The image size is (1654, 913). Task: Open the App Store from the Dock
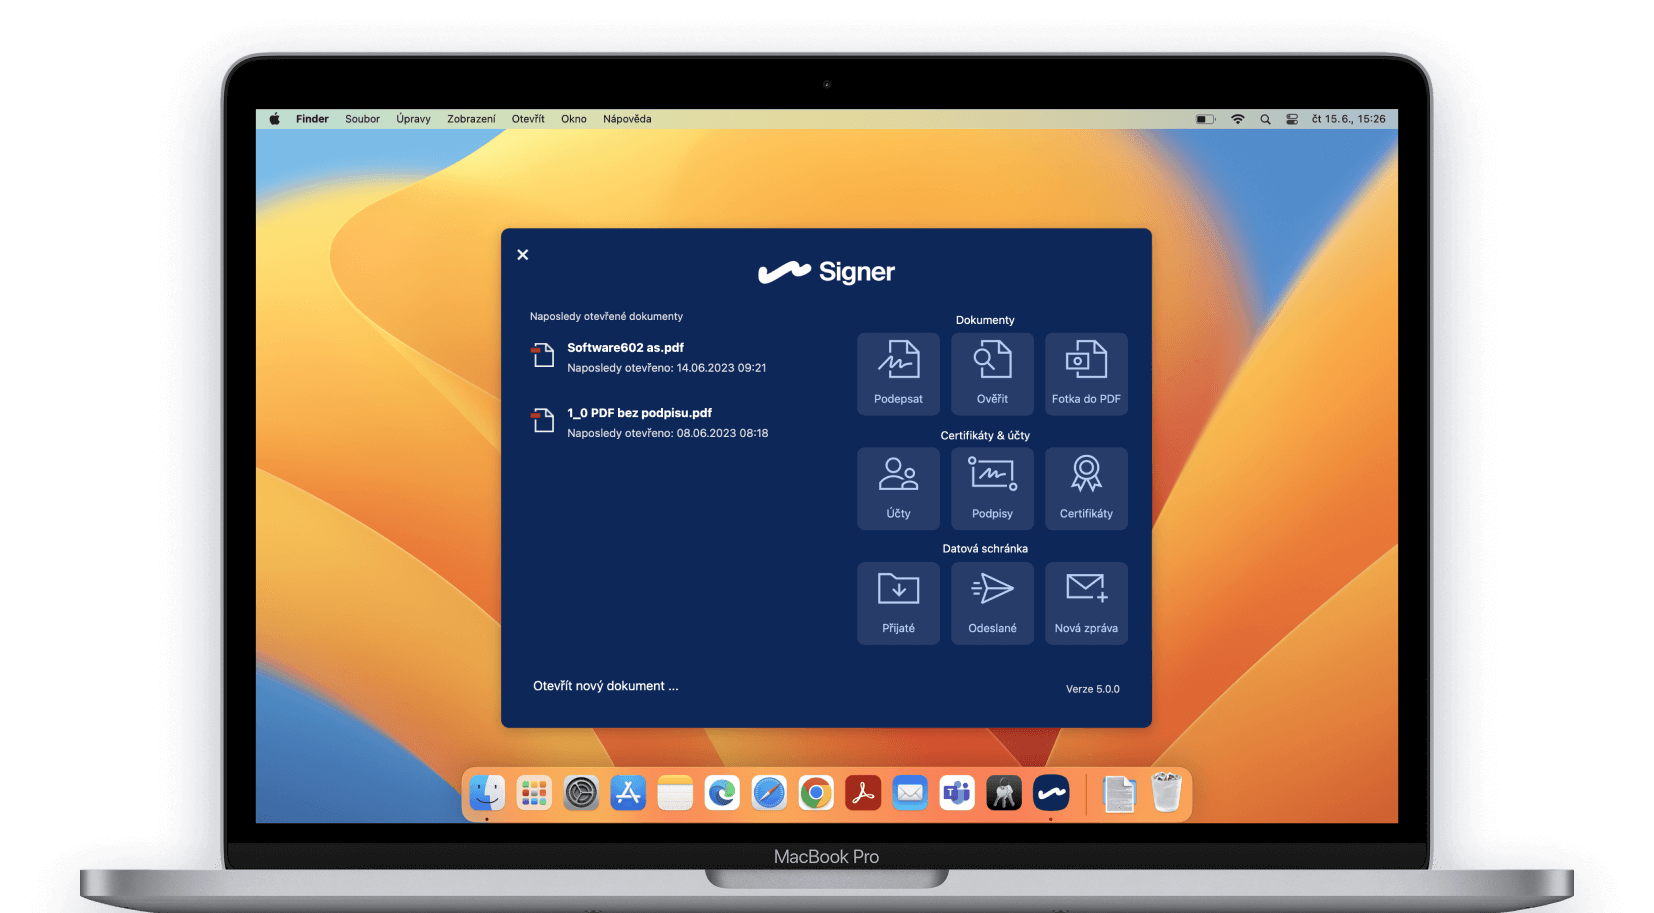coord(628,792)
